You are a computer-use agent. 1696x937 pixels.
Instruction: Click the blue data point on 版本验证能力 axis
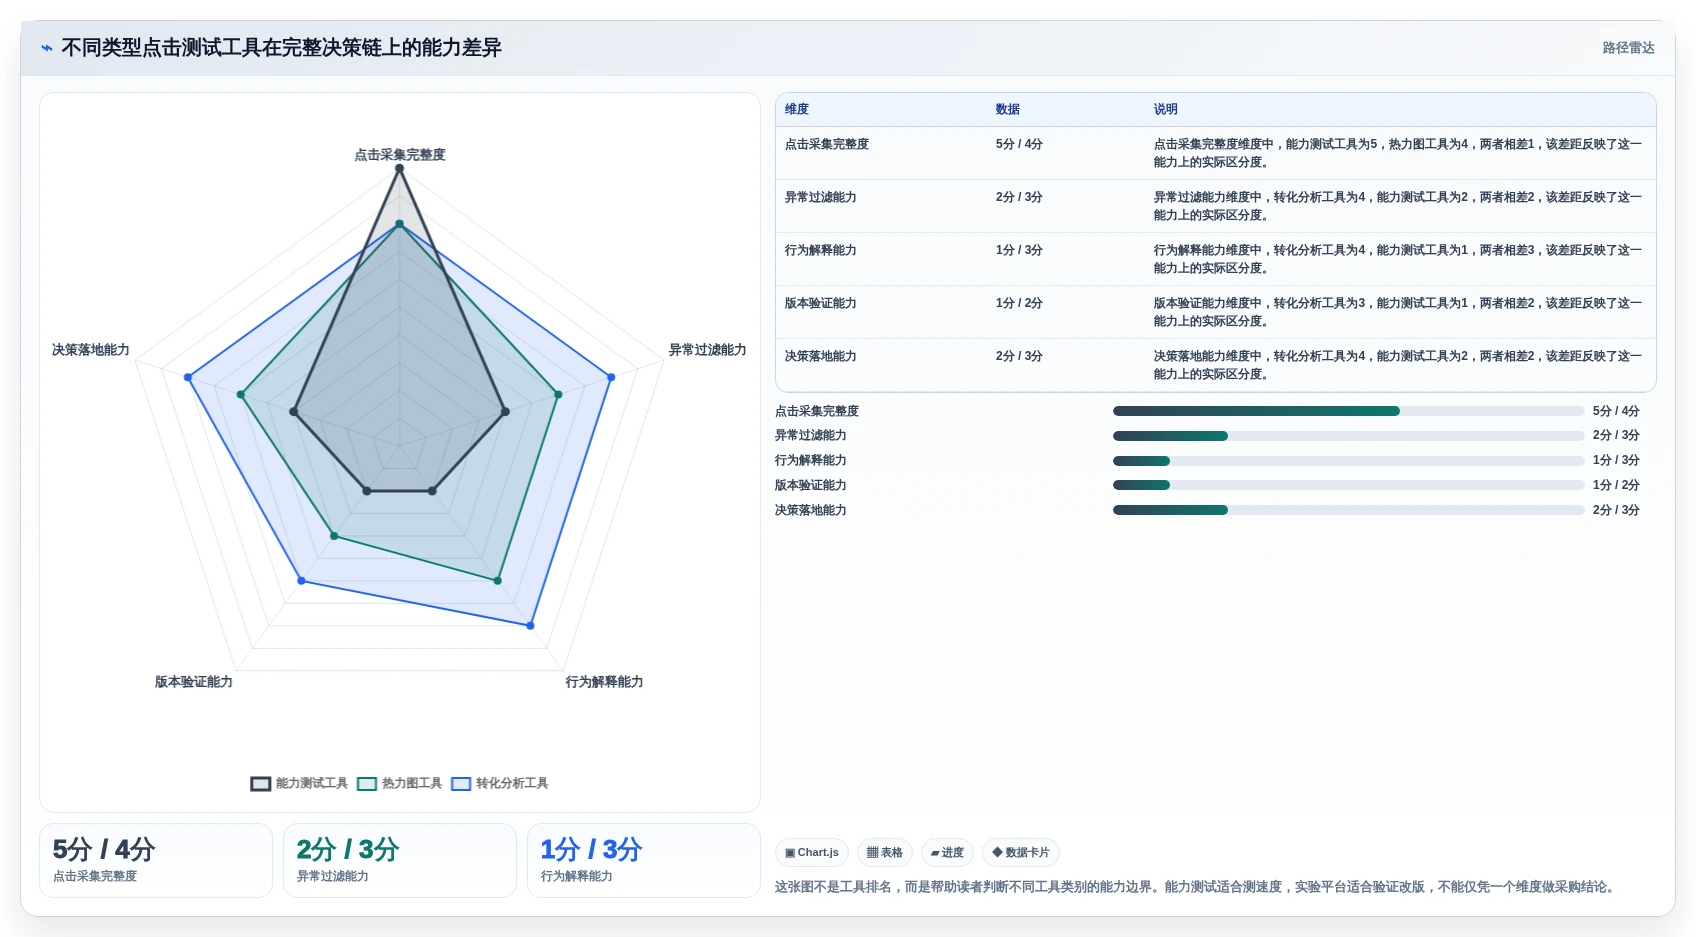pos(302,581)
